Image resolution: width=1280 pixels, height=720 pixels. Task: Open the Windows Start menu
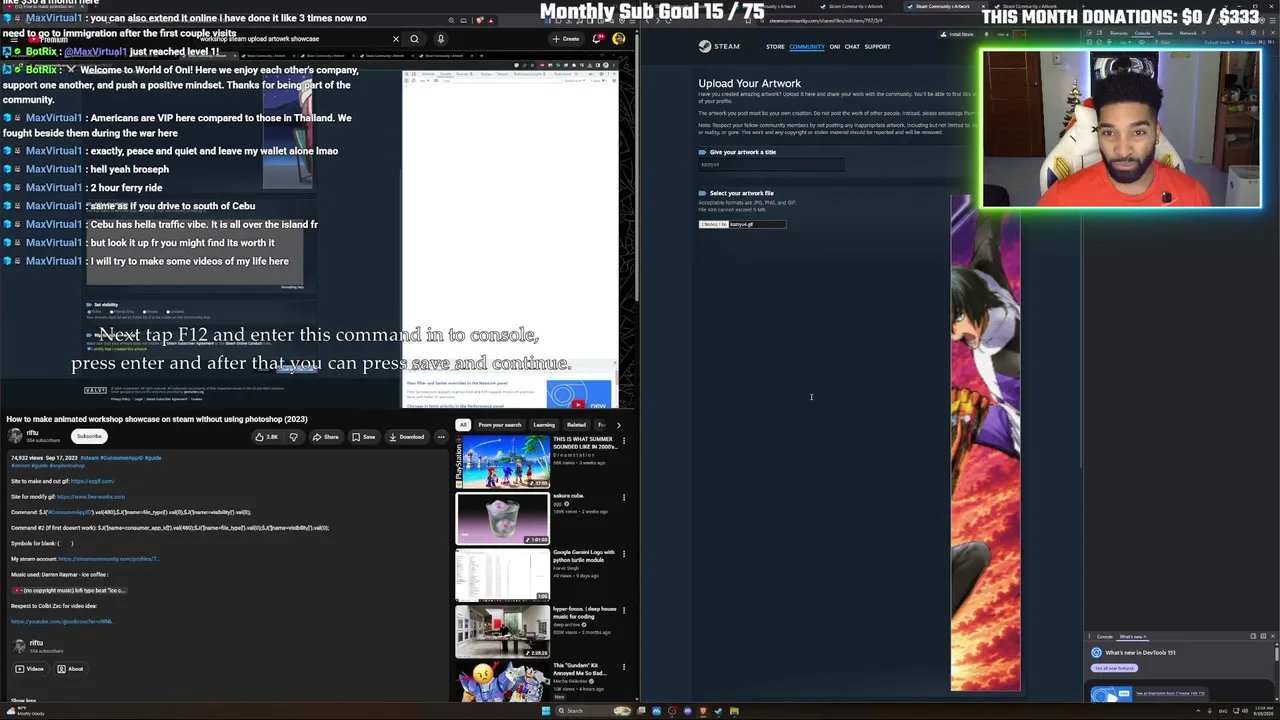click(546, 711)
